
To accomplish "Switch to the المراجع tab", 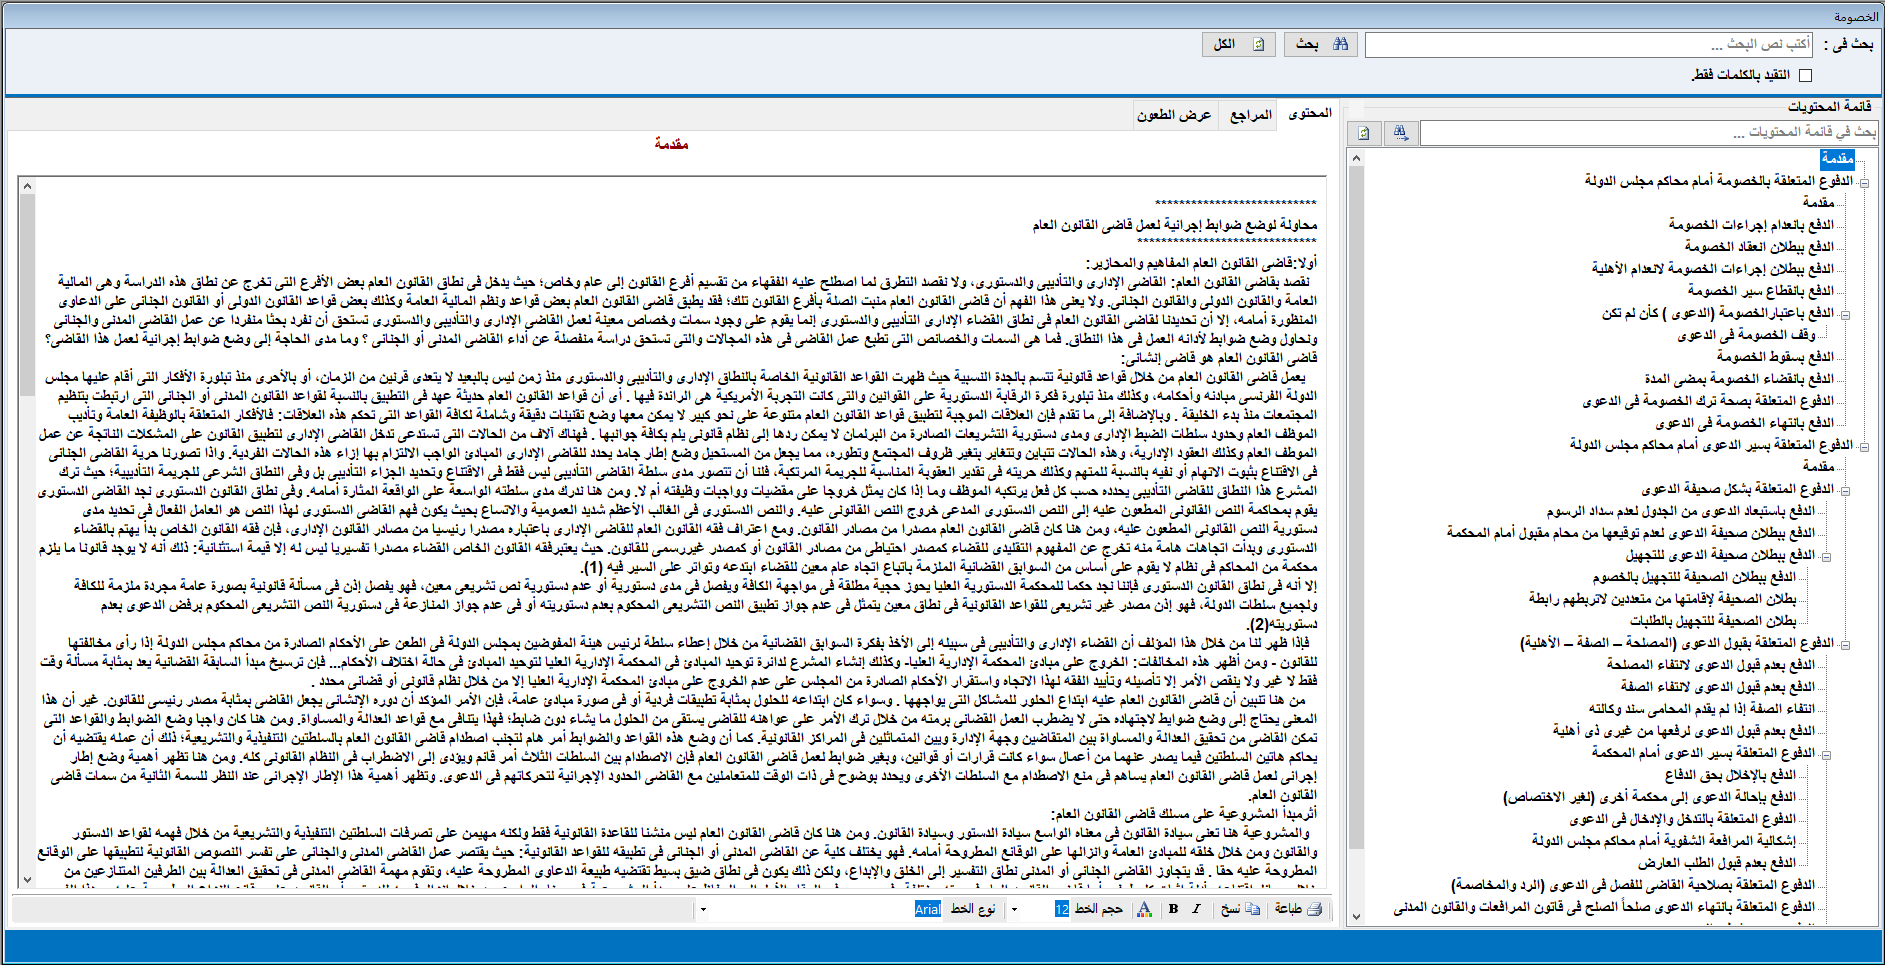I will (1250, 114).
